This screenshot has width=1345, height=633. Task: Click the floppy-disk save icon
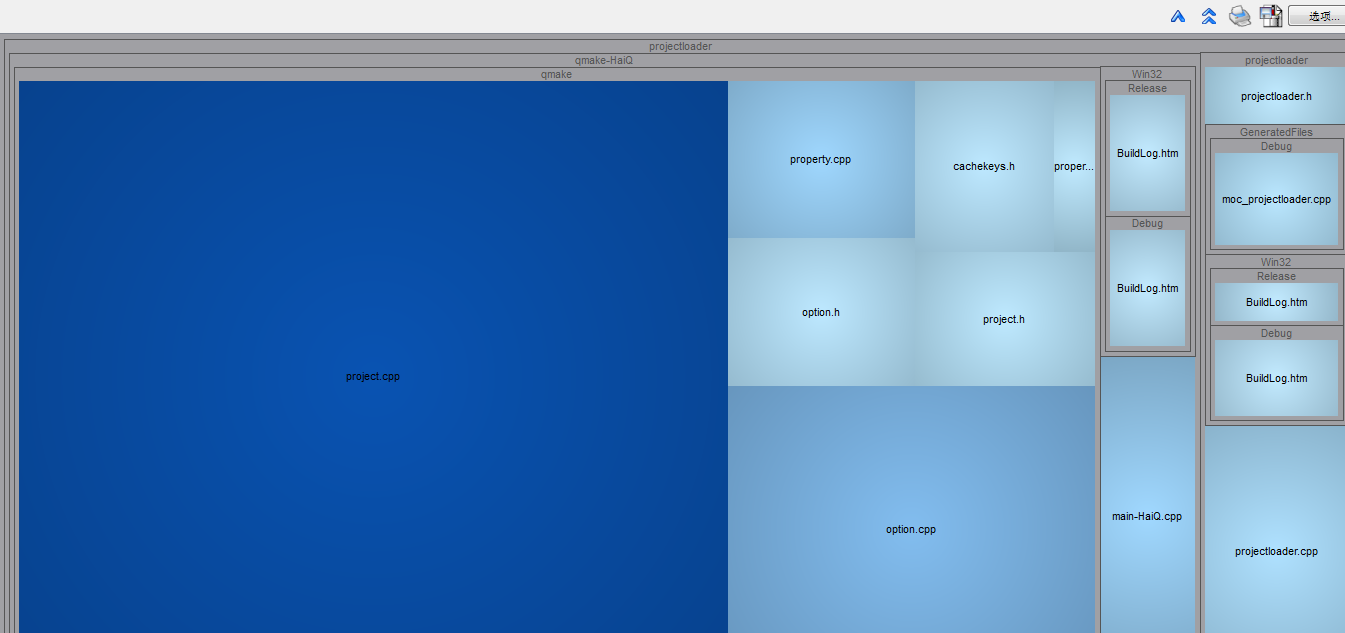click(1271, 16)
